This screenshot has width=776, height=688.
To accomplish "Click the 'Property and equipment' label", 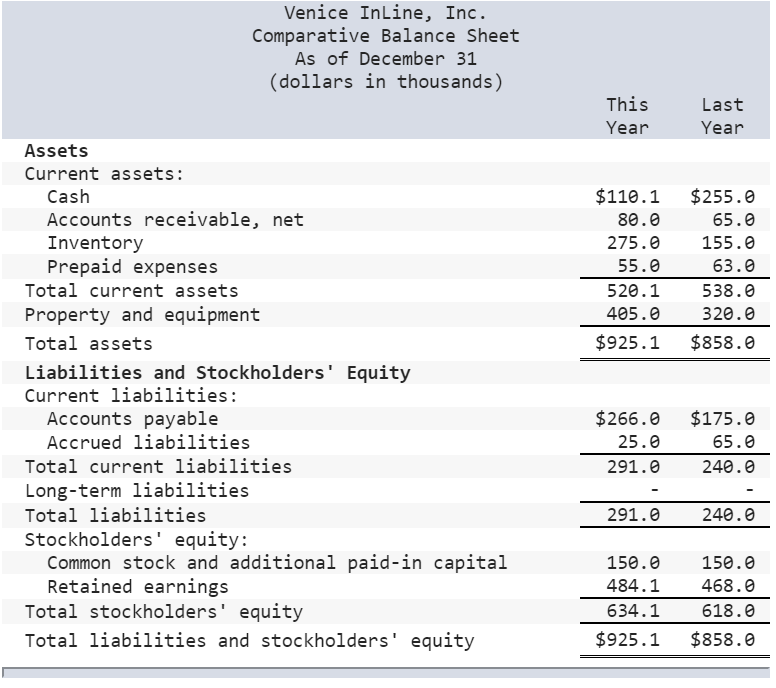I will [142, 315].
